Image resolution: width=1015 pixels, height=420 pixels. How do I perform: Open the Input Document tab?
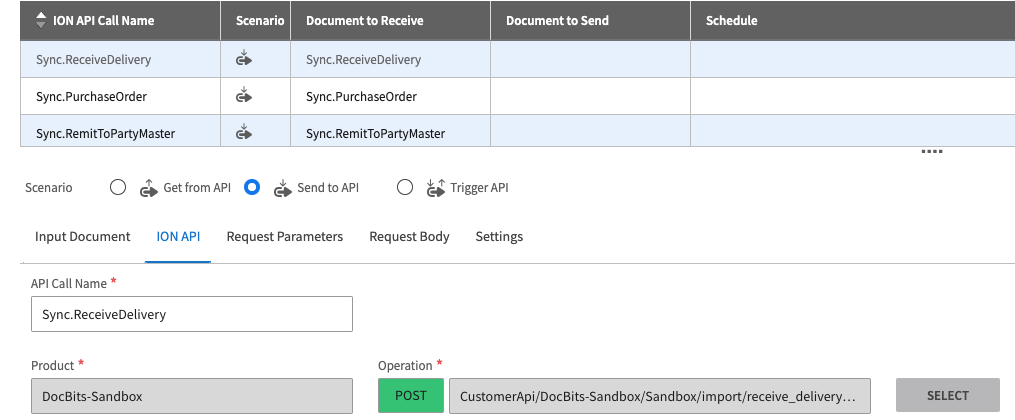point(83,237)
